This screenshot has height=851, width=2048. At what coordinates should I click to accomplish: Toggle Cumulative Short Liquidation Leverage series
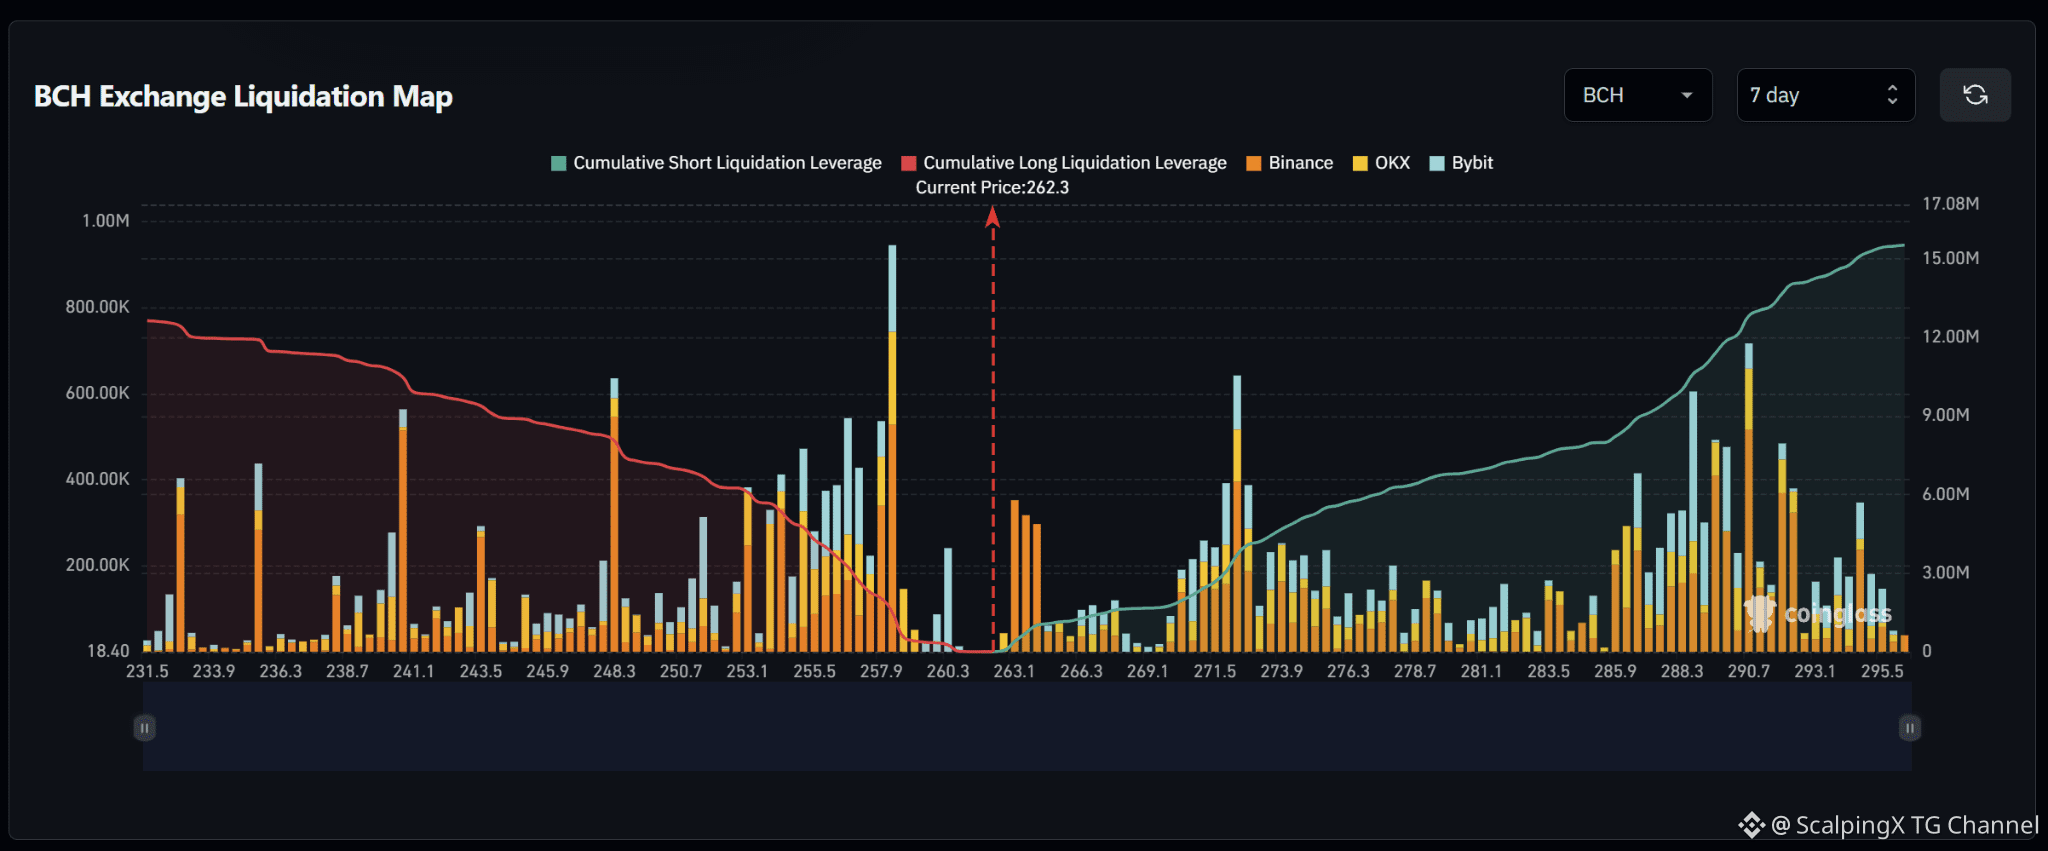point(716,163)
